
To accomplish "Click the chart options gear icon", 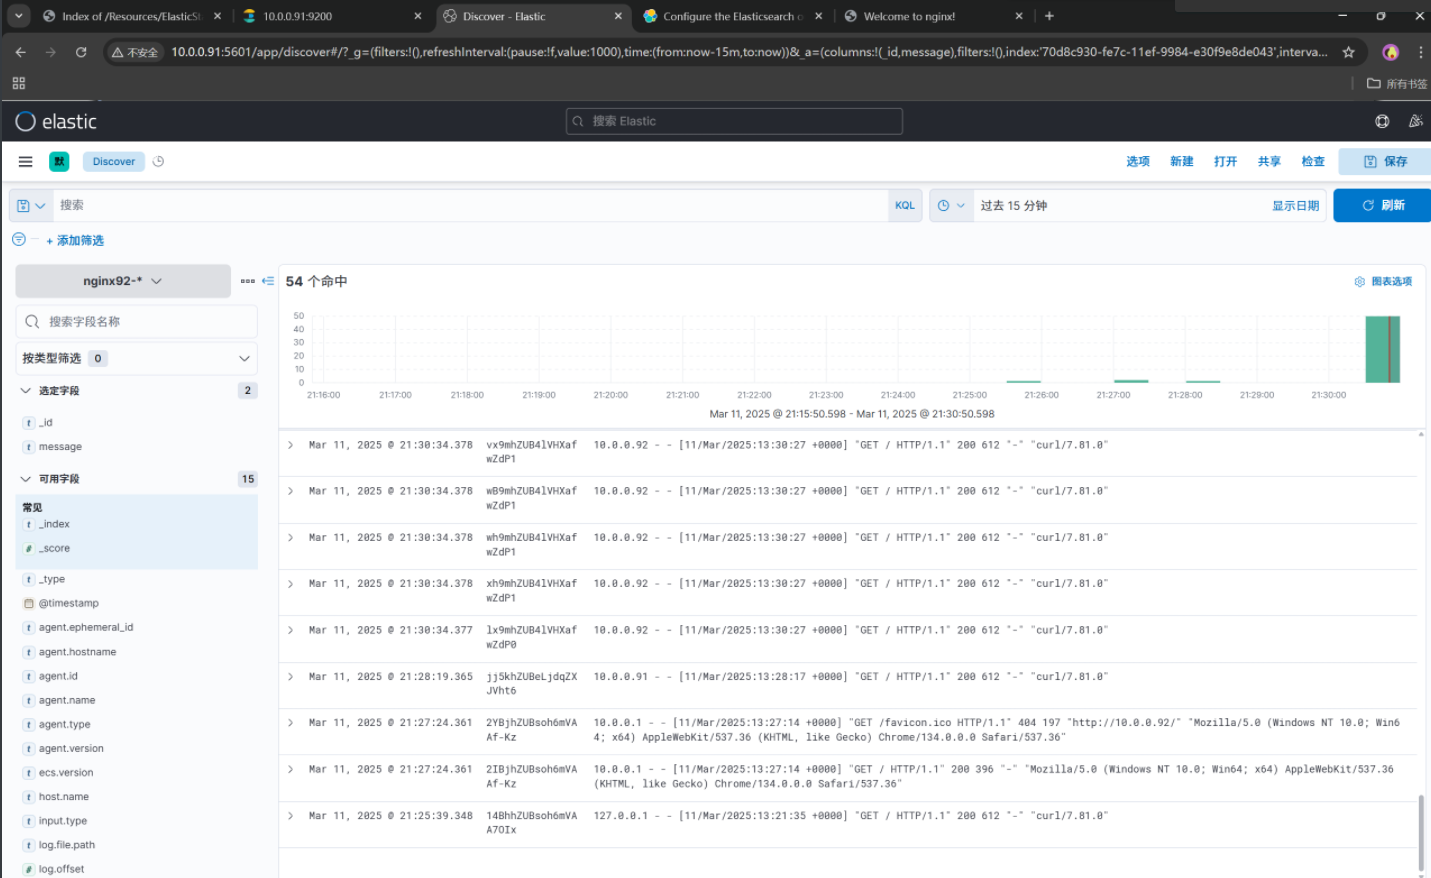I will click(1359, 282).
